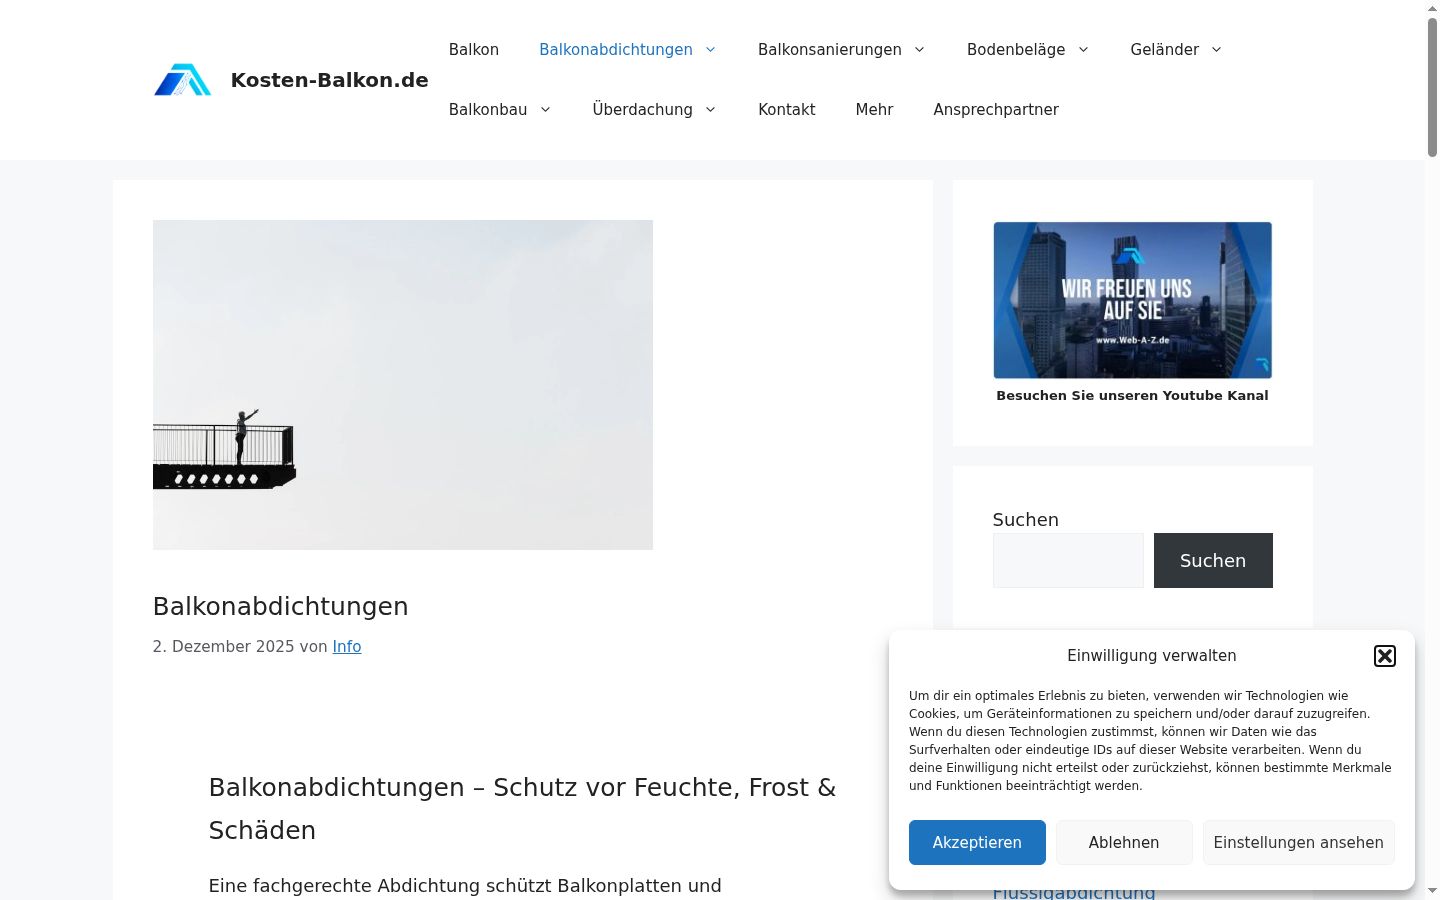Expand the Überdachung submenu chevron

[710, 109]
